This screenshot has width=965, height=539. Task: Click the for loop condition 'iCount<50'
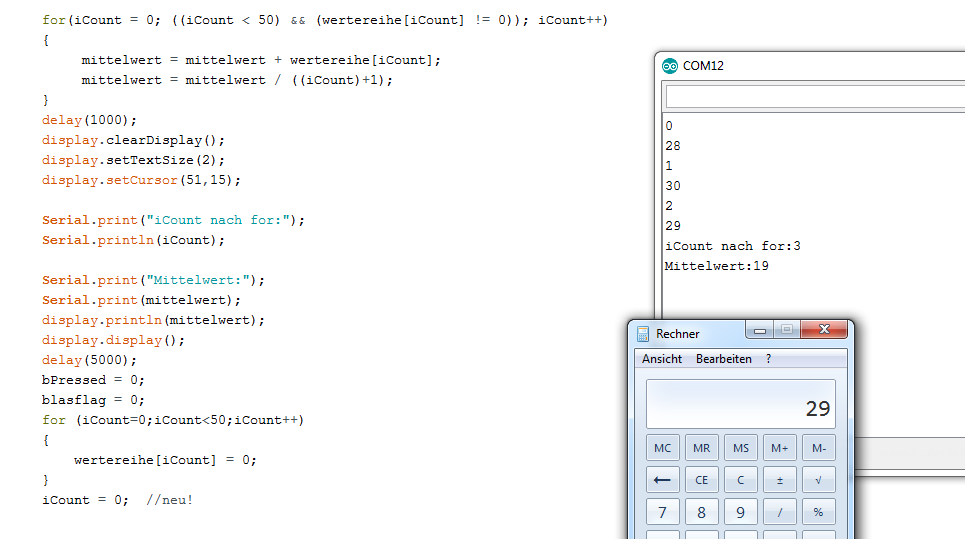pyautogui.click(x=190, y=420)
